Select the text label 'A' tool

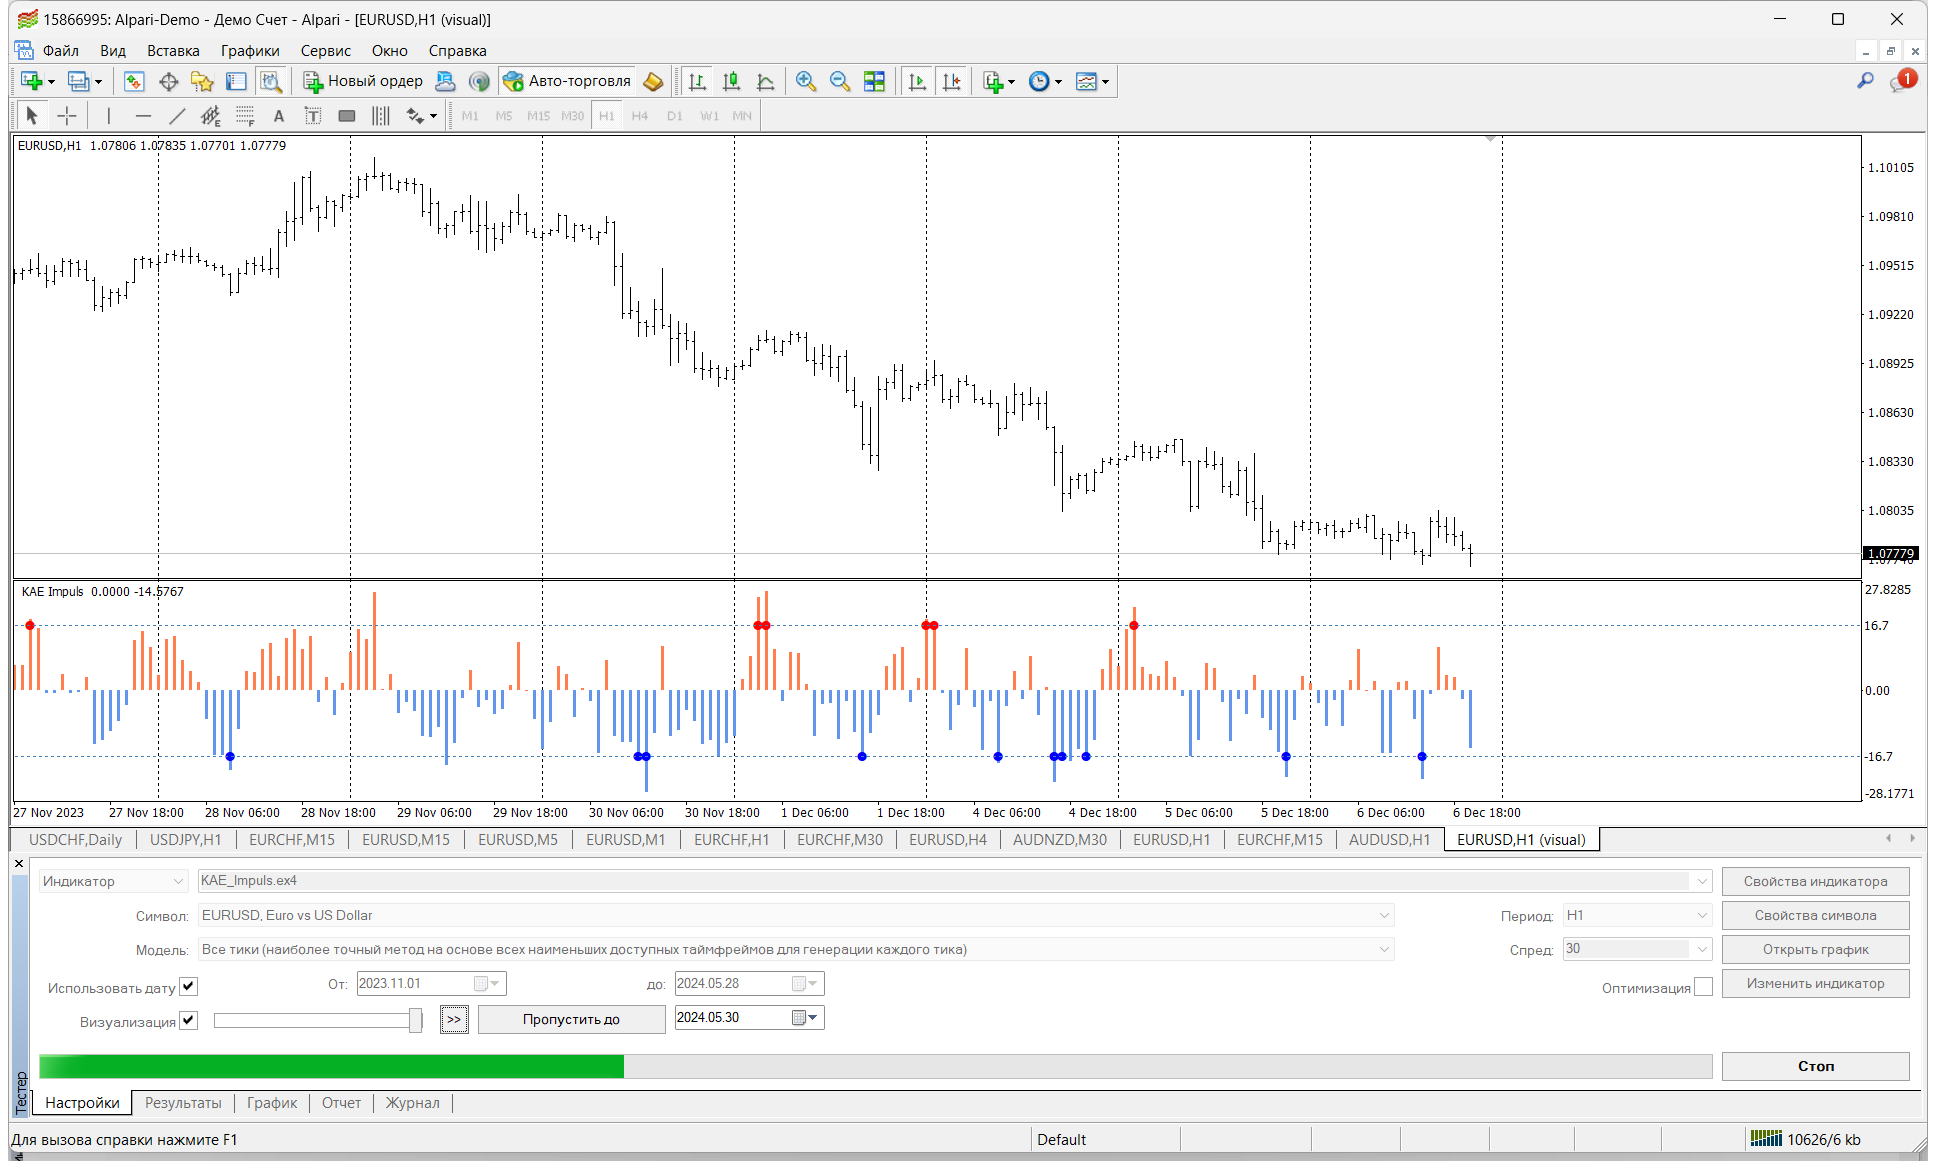279,116
